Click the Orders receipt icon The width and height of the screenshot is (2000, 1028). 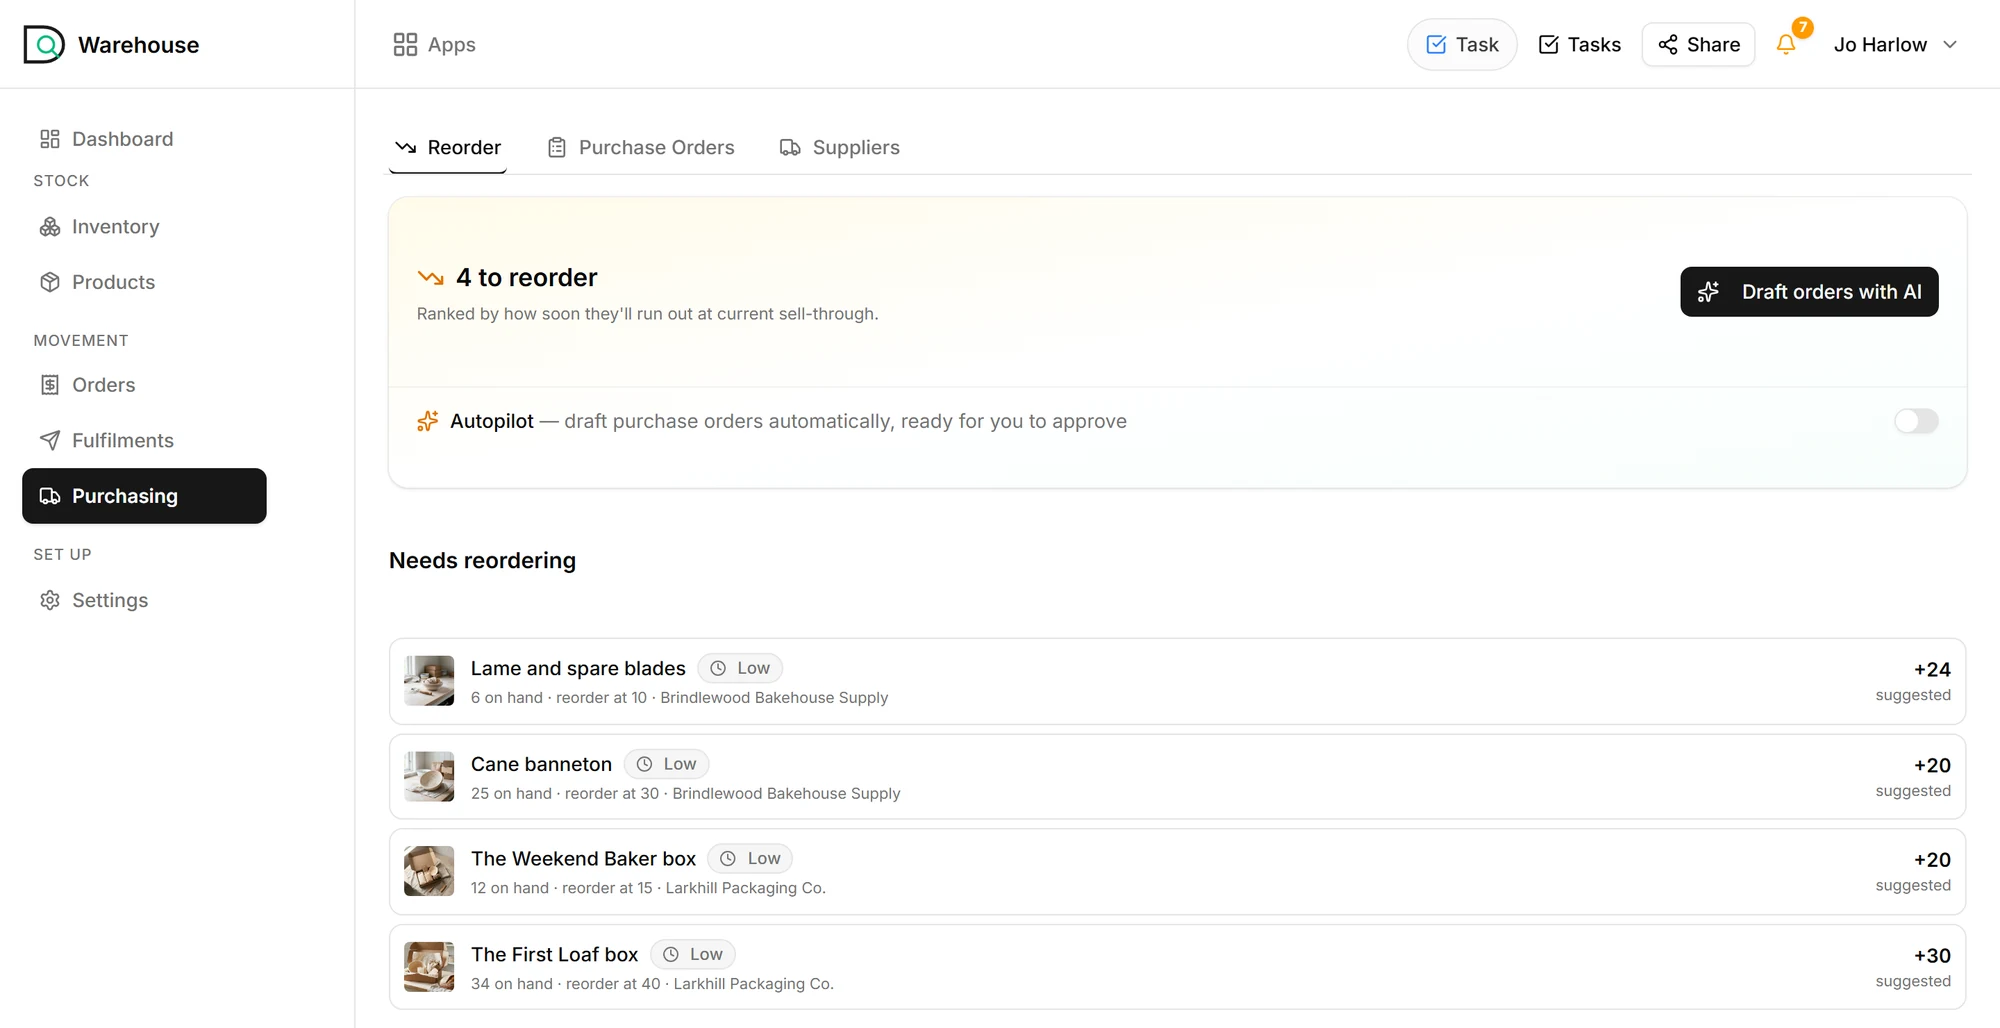point(50,385)
